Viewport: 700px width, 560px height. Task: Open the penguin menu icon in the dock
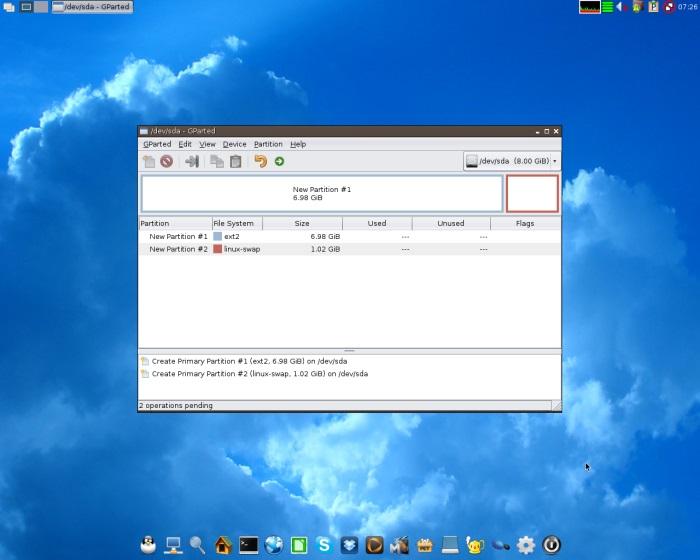[148, 545]
